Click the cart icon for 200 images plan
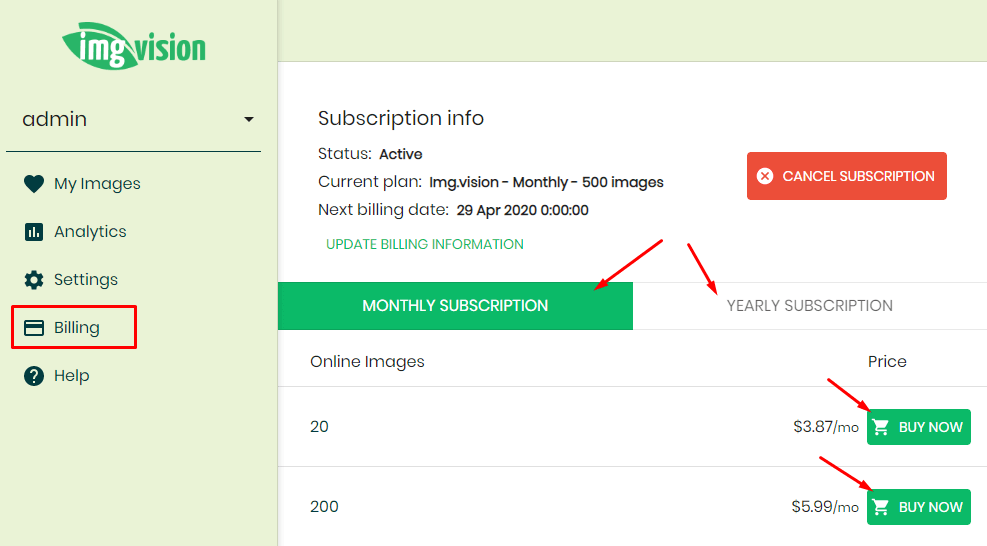Image resolution: width=987 pixels, height=546 pixels. coord(881,507)
